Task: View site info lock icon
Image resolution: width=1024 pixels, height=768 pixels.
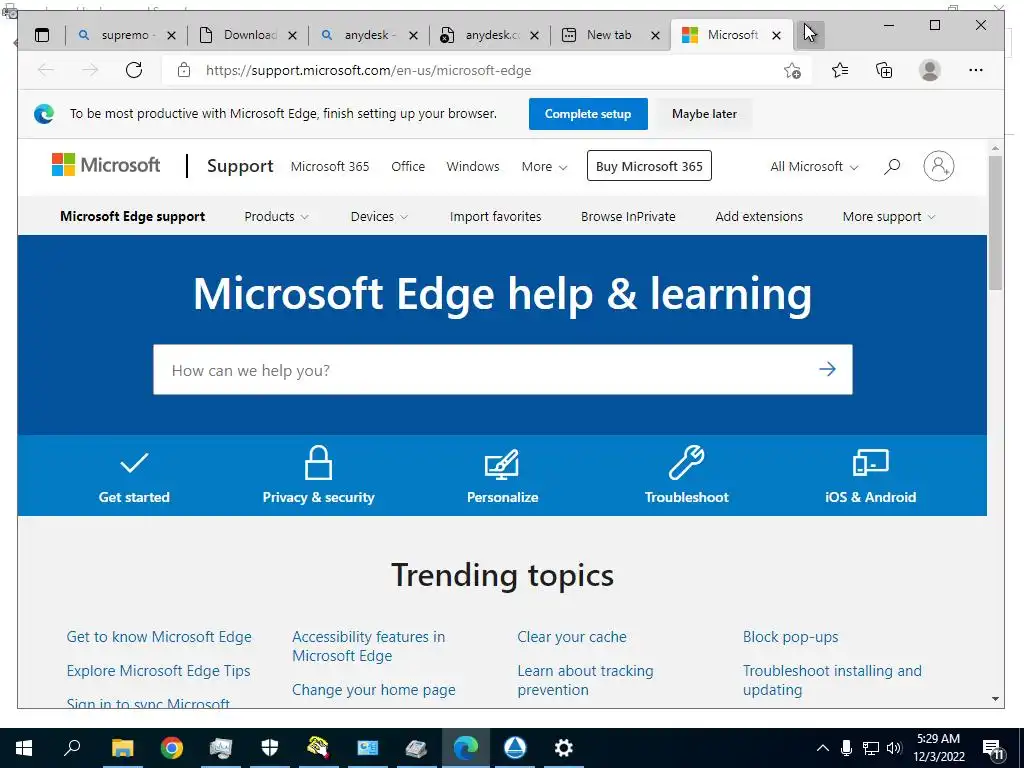Action: (184, 70)
